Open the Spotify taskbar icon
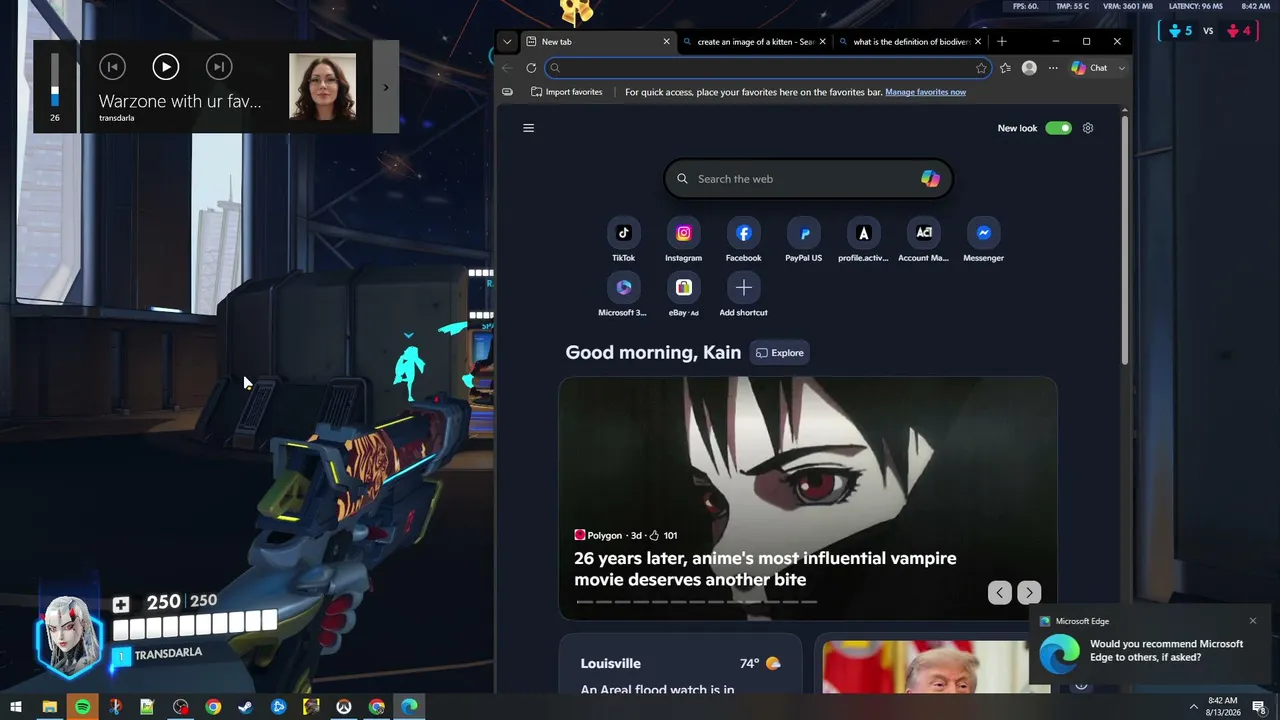The height and width of the screenshot is (720, 1280). point(82,707)
